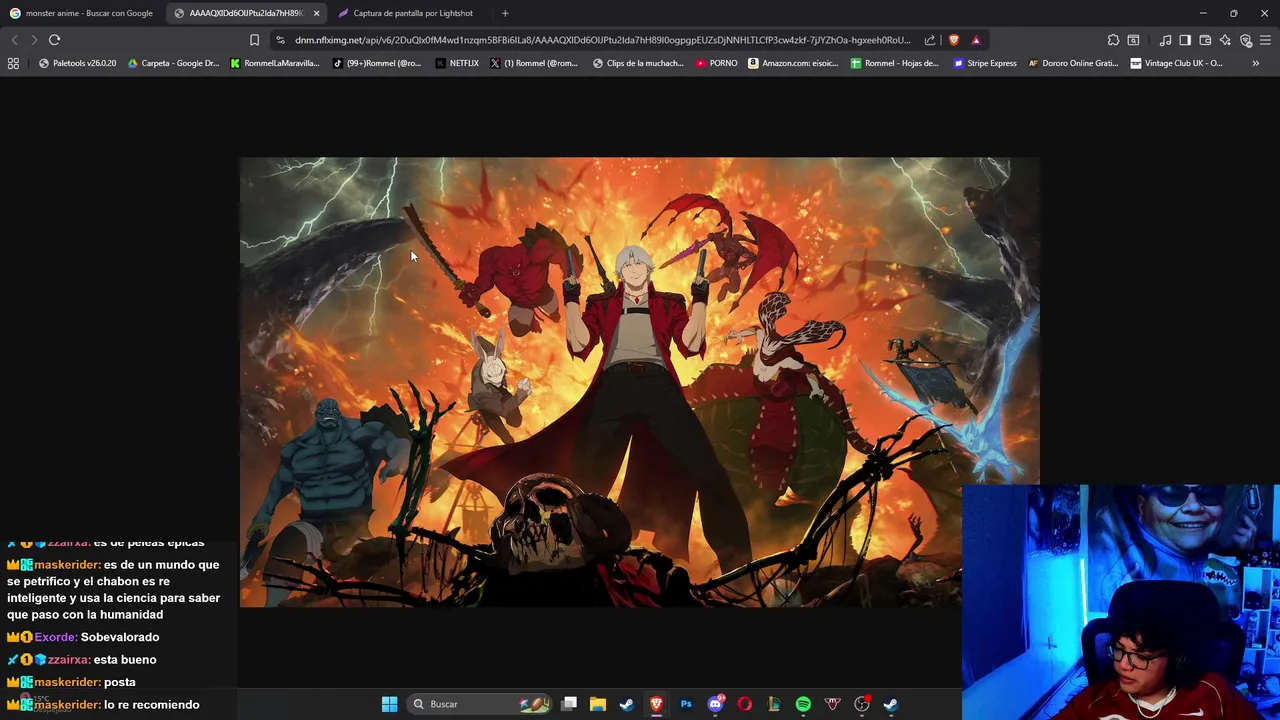Open Discord from the taskbar
This screenshot has width=1280, height=720.
[x=715, y=704]
